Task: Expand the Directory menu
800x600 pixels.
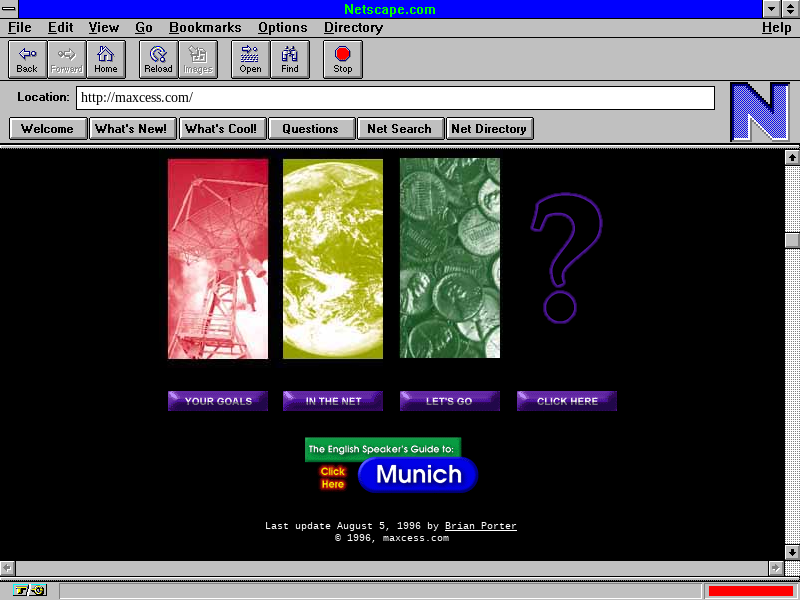Action: click(353, 28)
